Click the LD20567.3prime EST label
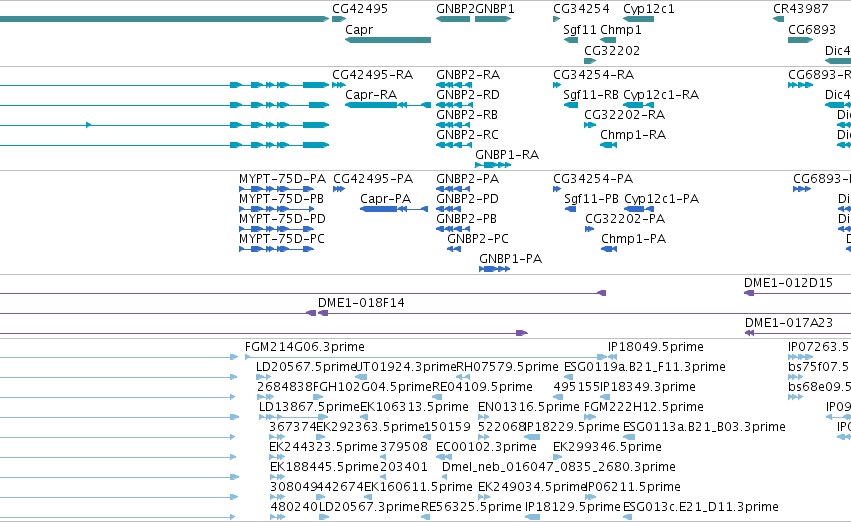 (369, 507)
